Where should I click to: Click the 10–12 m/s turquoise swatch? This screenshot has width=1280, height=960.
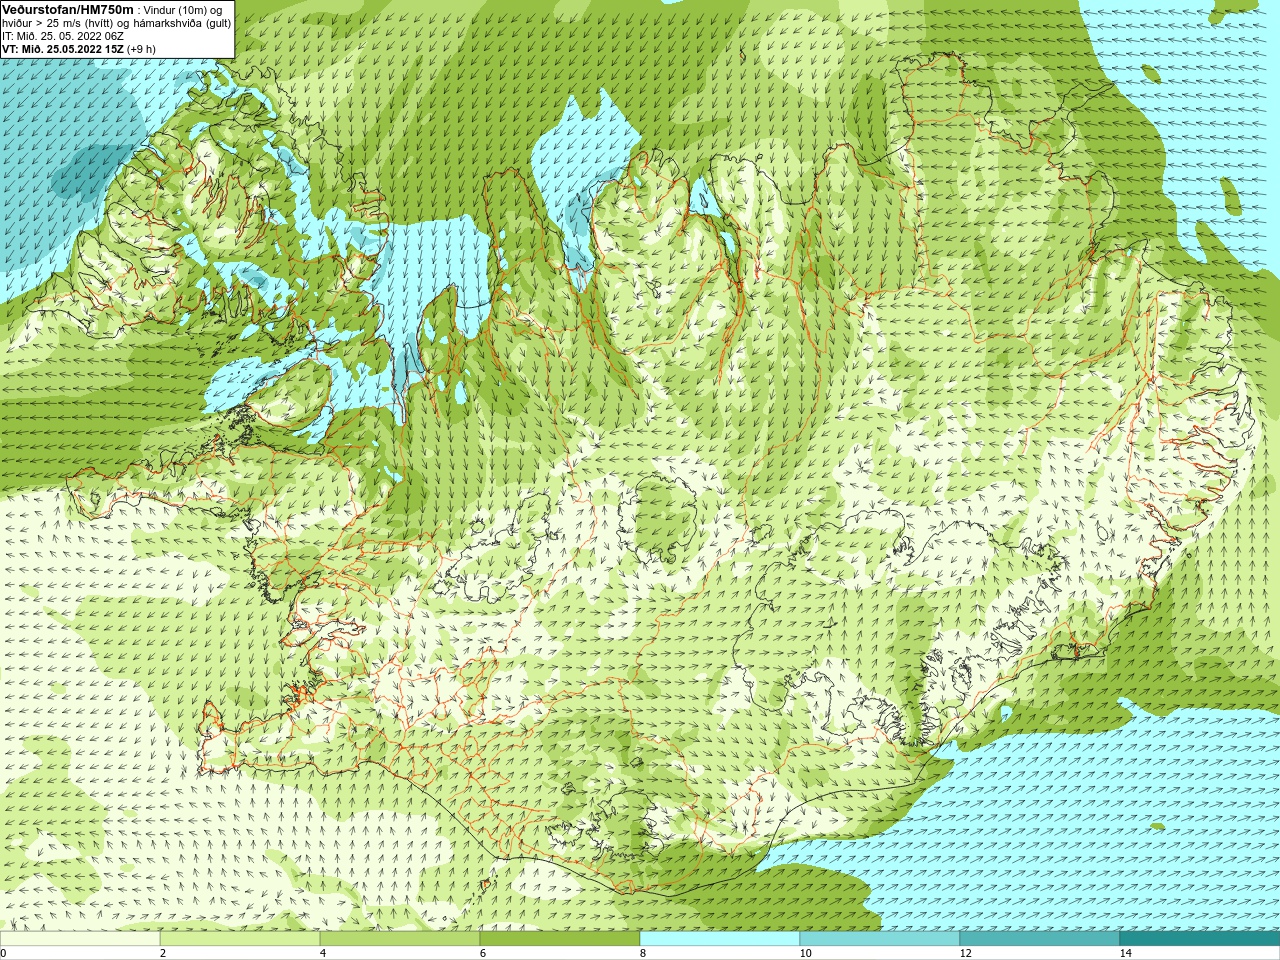click(880, 939)
